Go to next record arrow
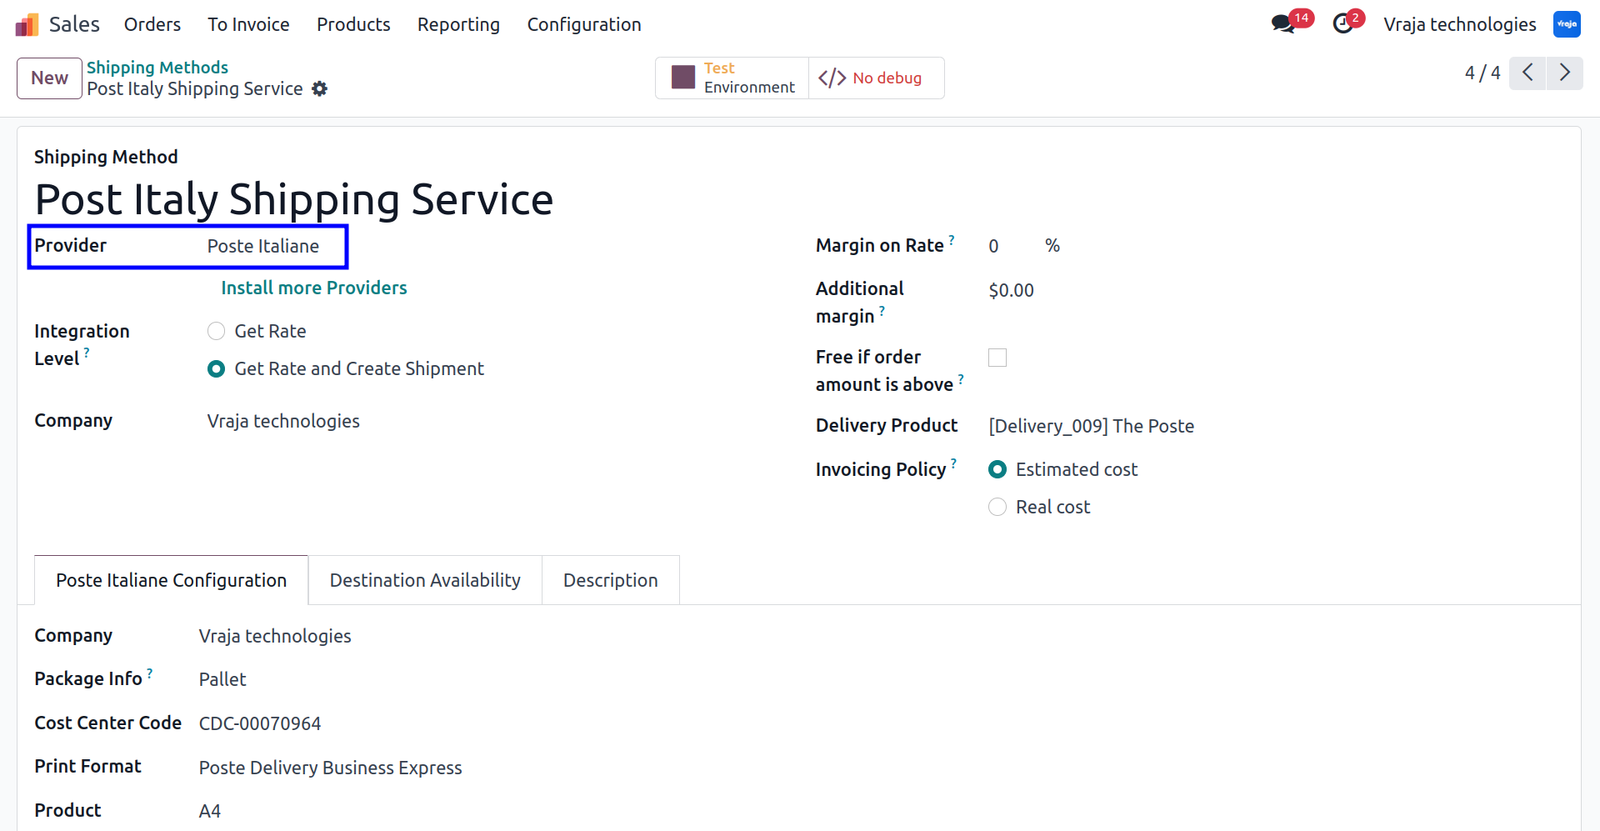 1565,73
